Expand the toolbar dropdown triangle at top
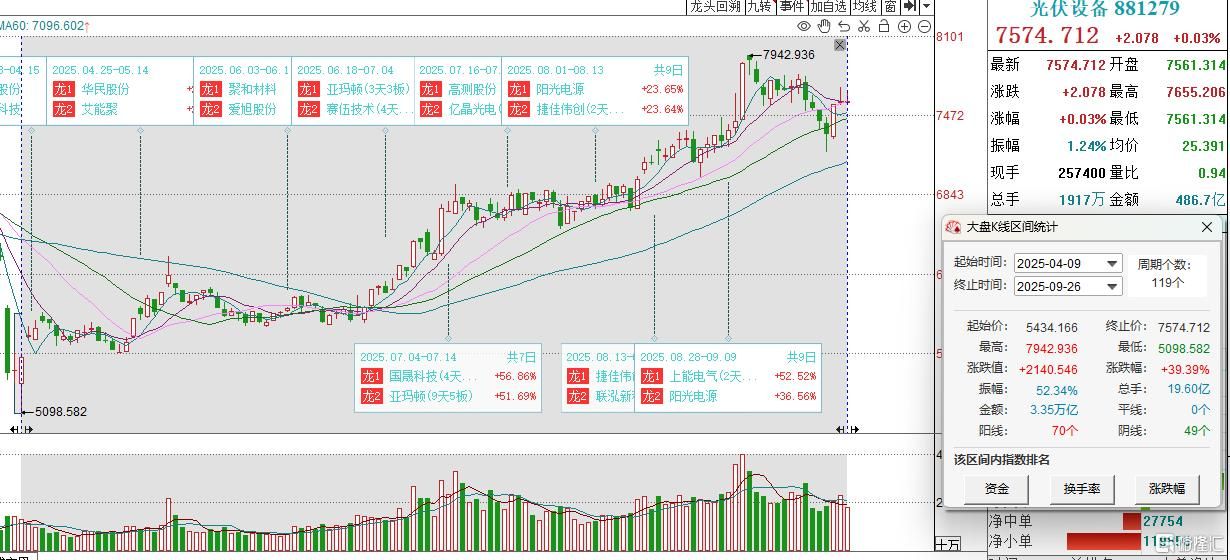 click(x=927, y=6)
